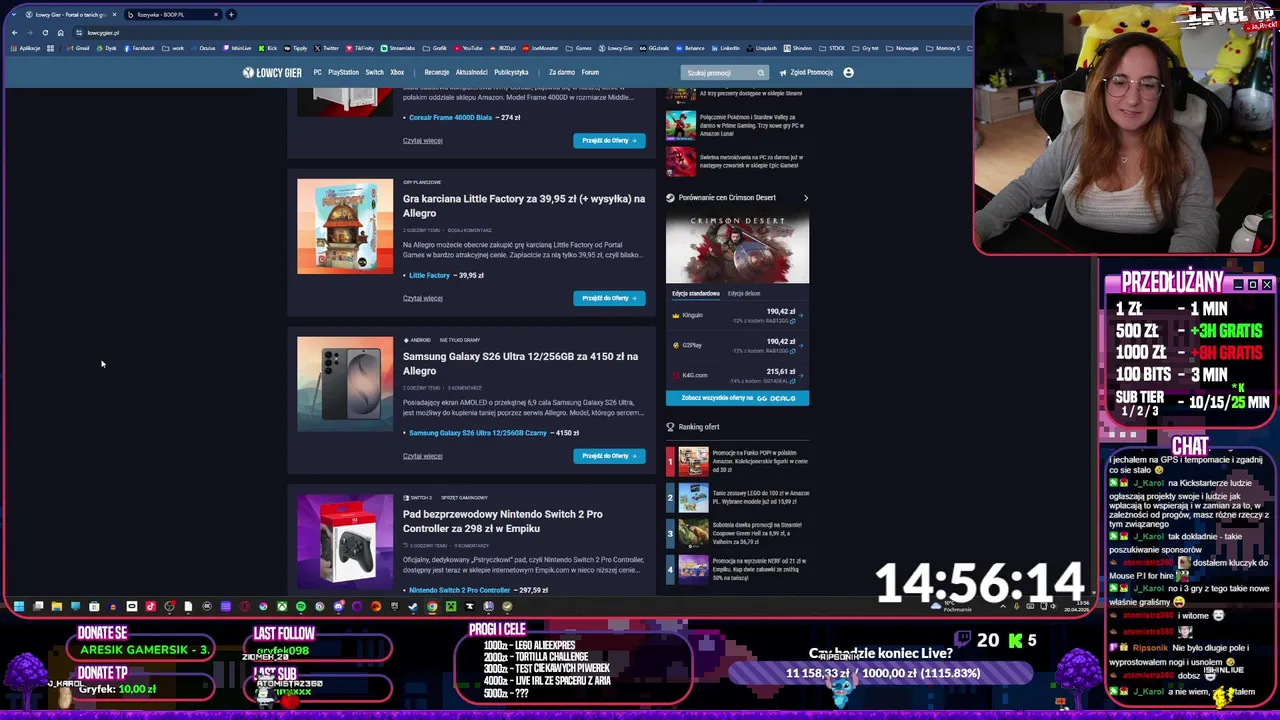
Task: Open the PC menu item
Action: tap(317, 73)
